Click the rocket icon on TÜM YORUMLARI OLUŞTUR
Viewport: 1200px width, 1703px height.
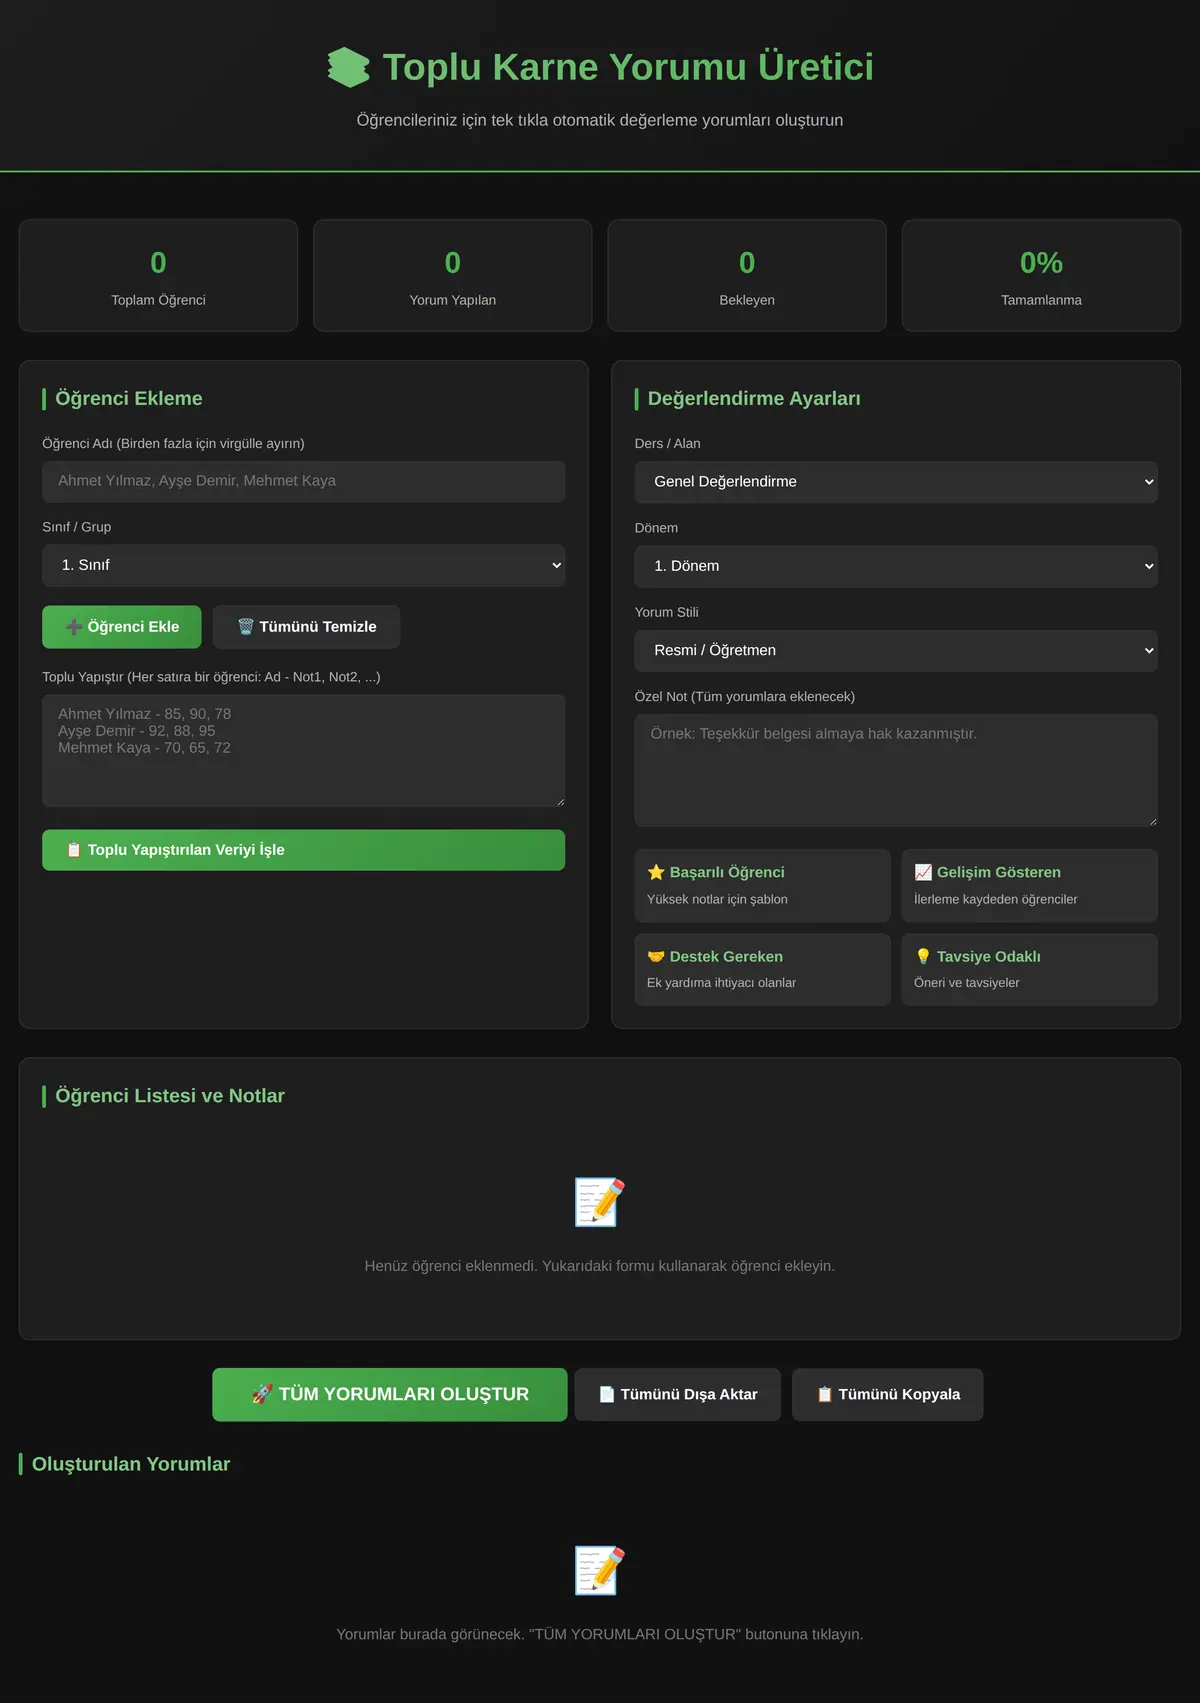click(262, 1394)
